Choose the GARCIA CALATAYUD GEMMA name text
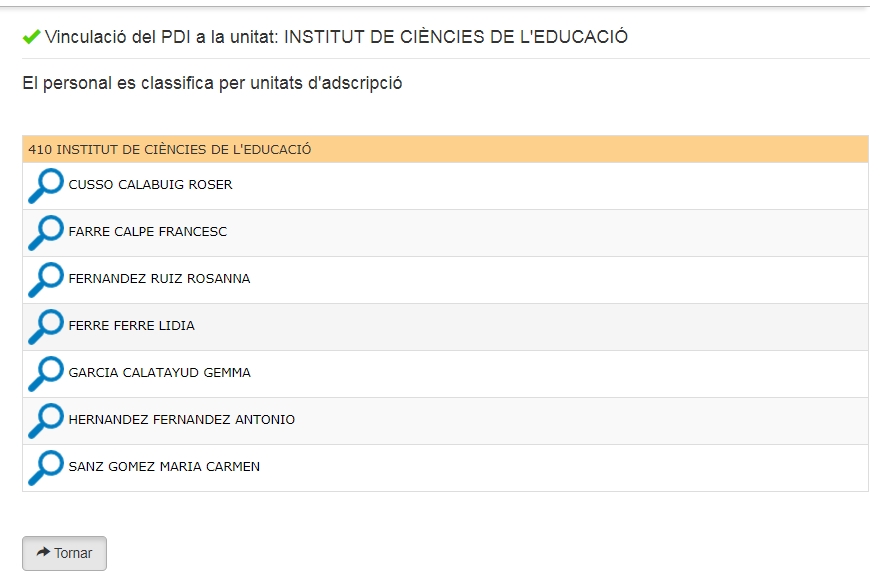 [159, 373]
